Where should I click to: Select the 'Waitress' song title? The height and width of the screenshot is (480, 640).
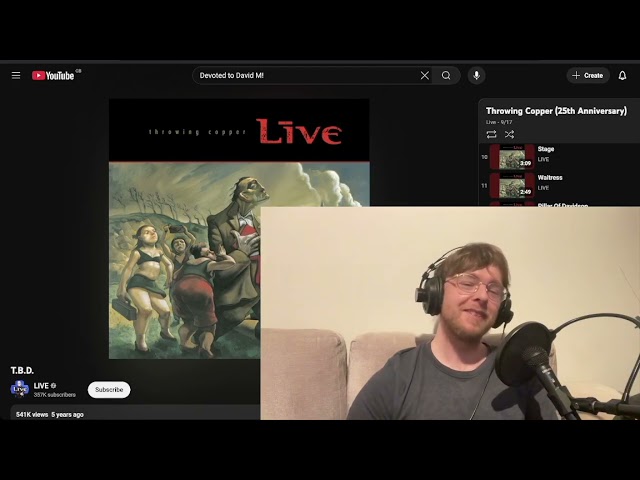click(550, 178)
